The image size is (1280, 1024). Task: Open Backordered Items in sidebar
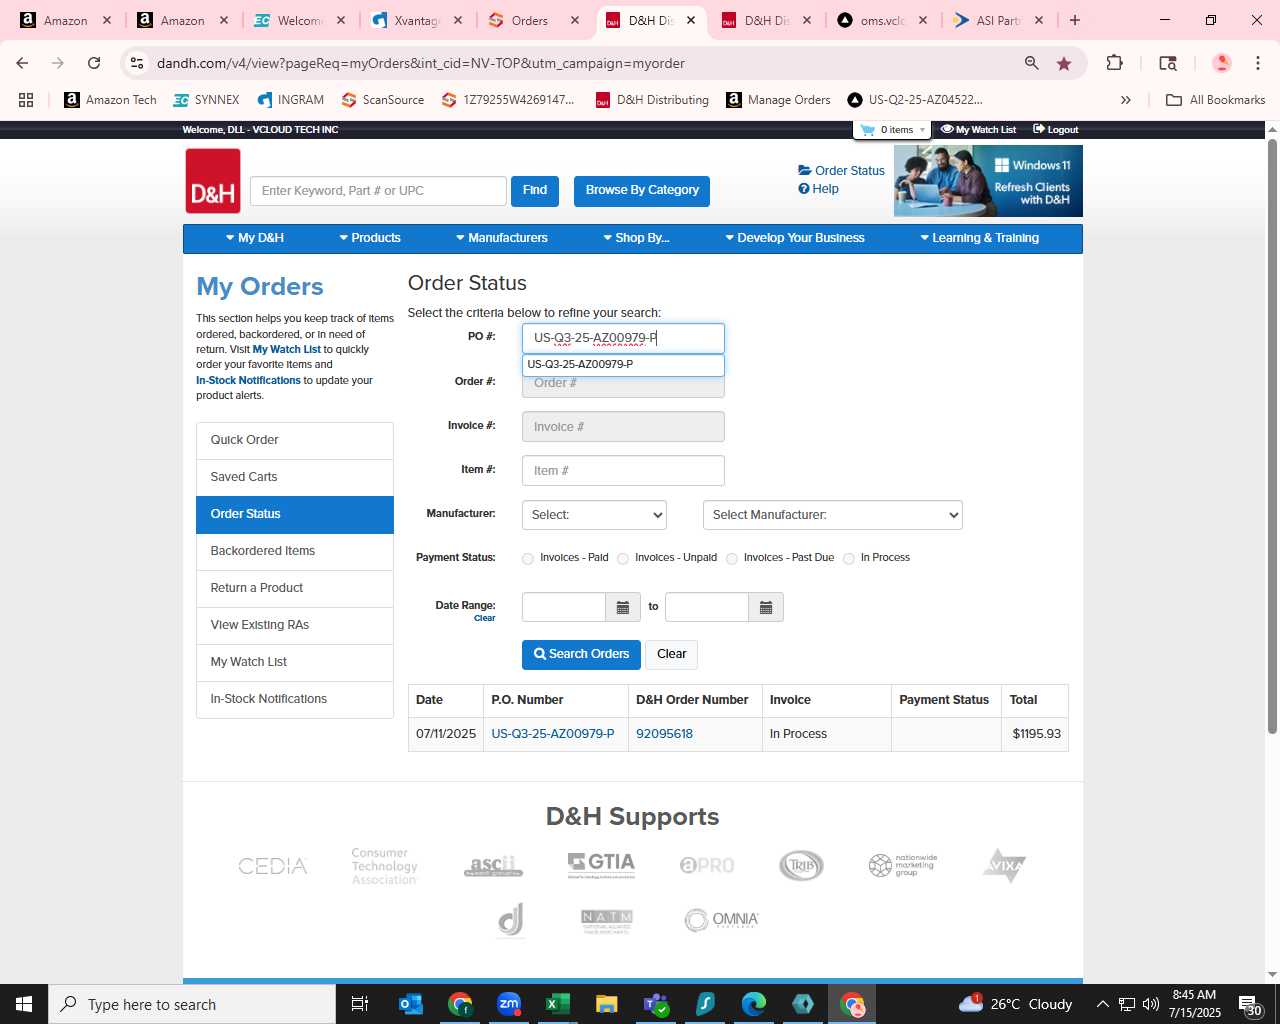(x=295, y=551)
